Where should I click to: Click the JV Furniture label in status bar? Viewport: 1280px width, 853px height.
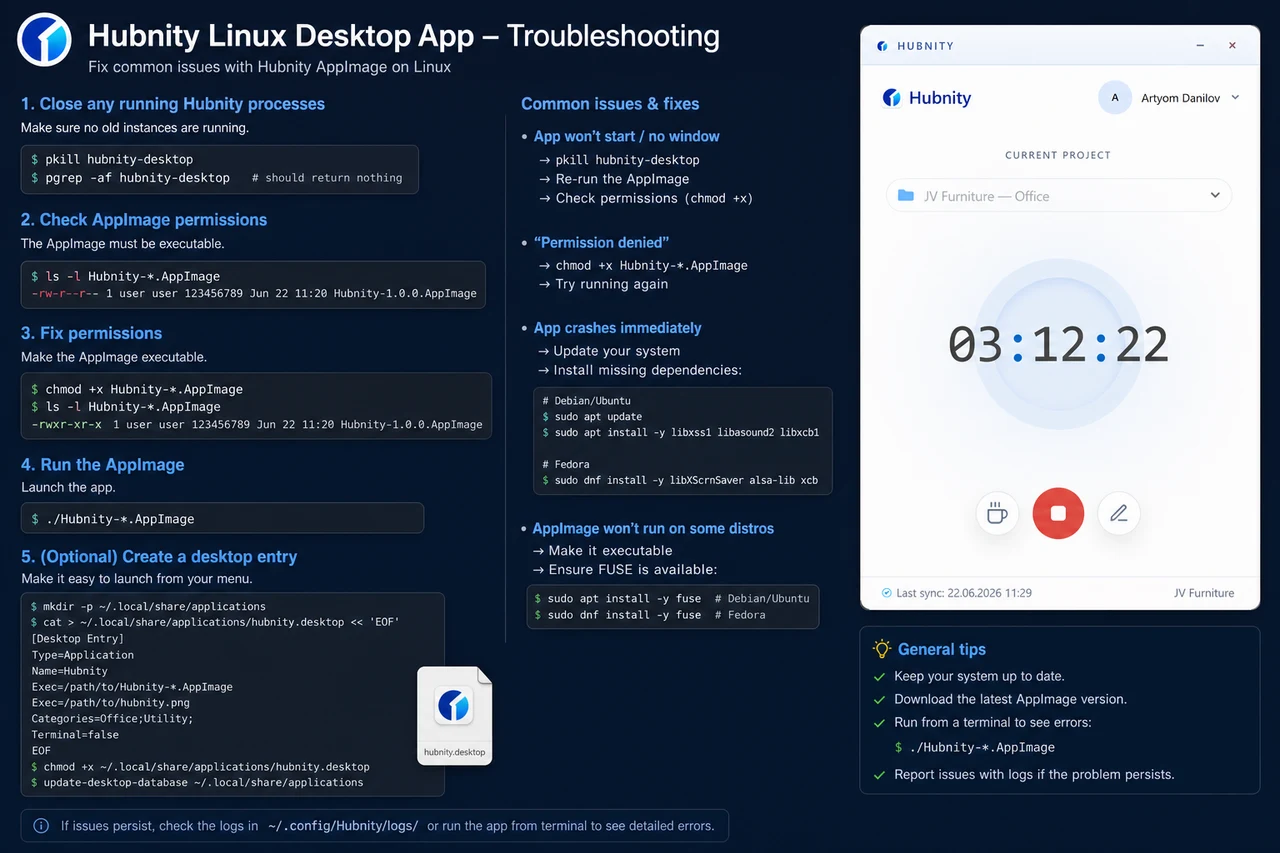(x=1204, y=593)
